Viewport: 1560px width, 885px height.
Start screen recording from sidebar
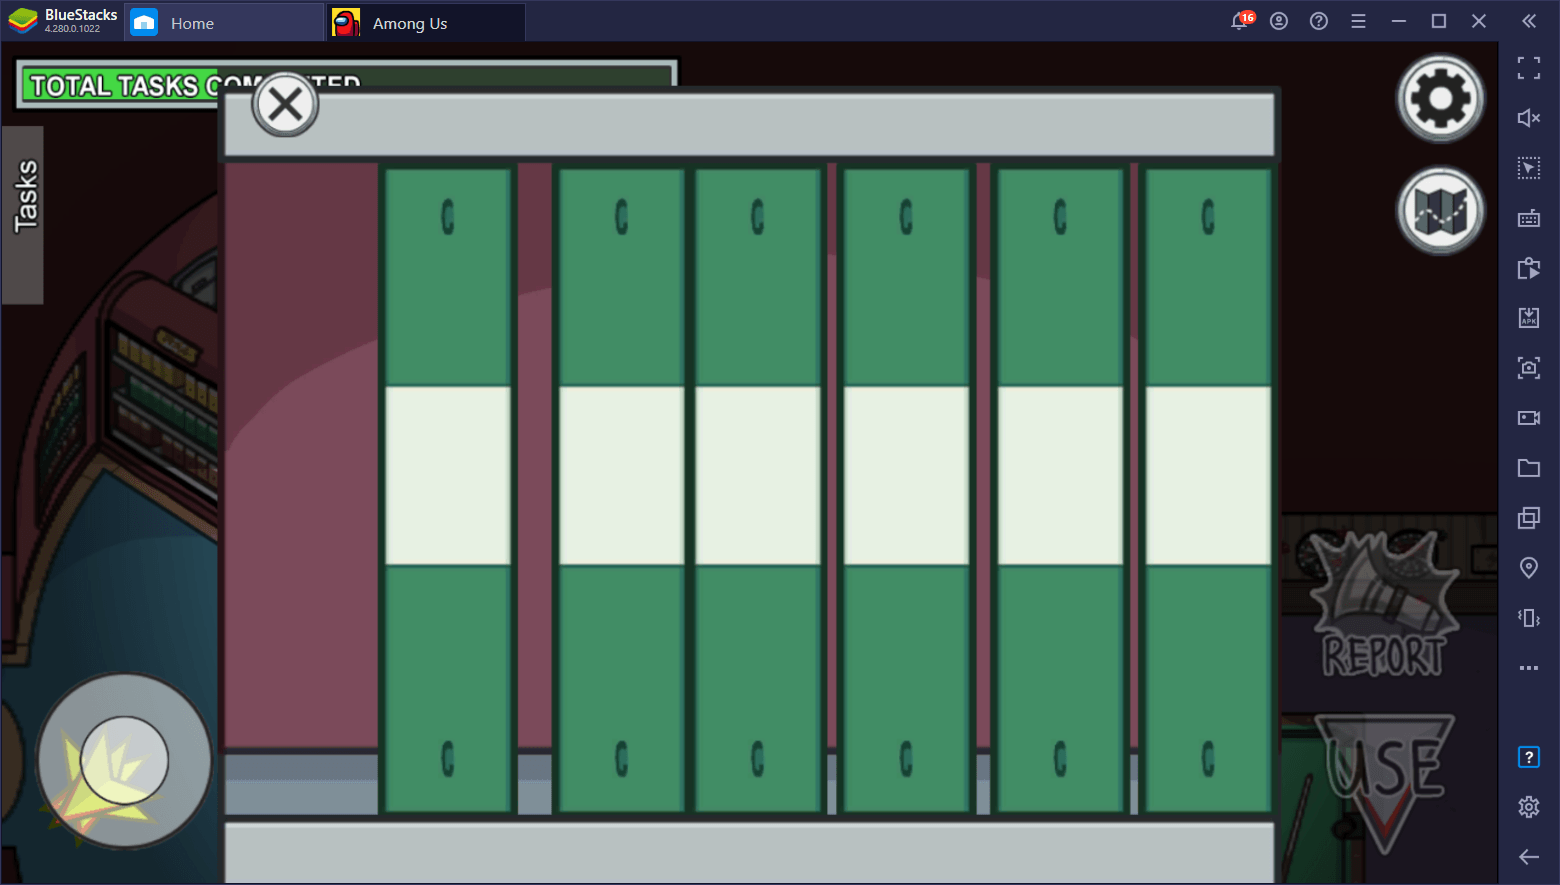tap(1529, 418)
